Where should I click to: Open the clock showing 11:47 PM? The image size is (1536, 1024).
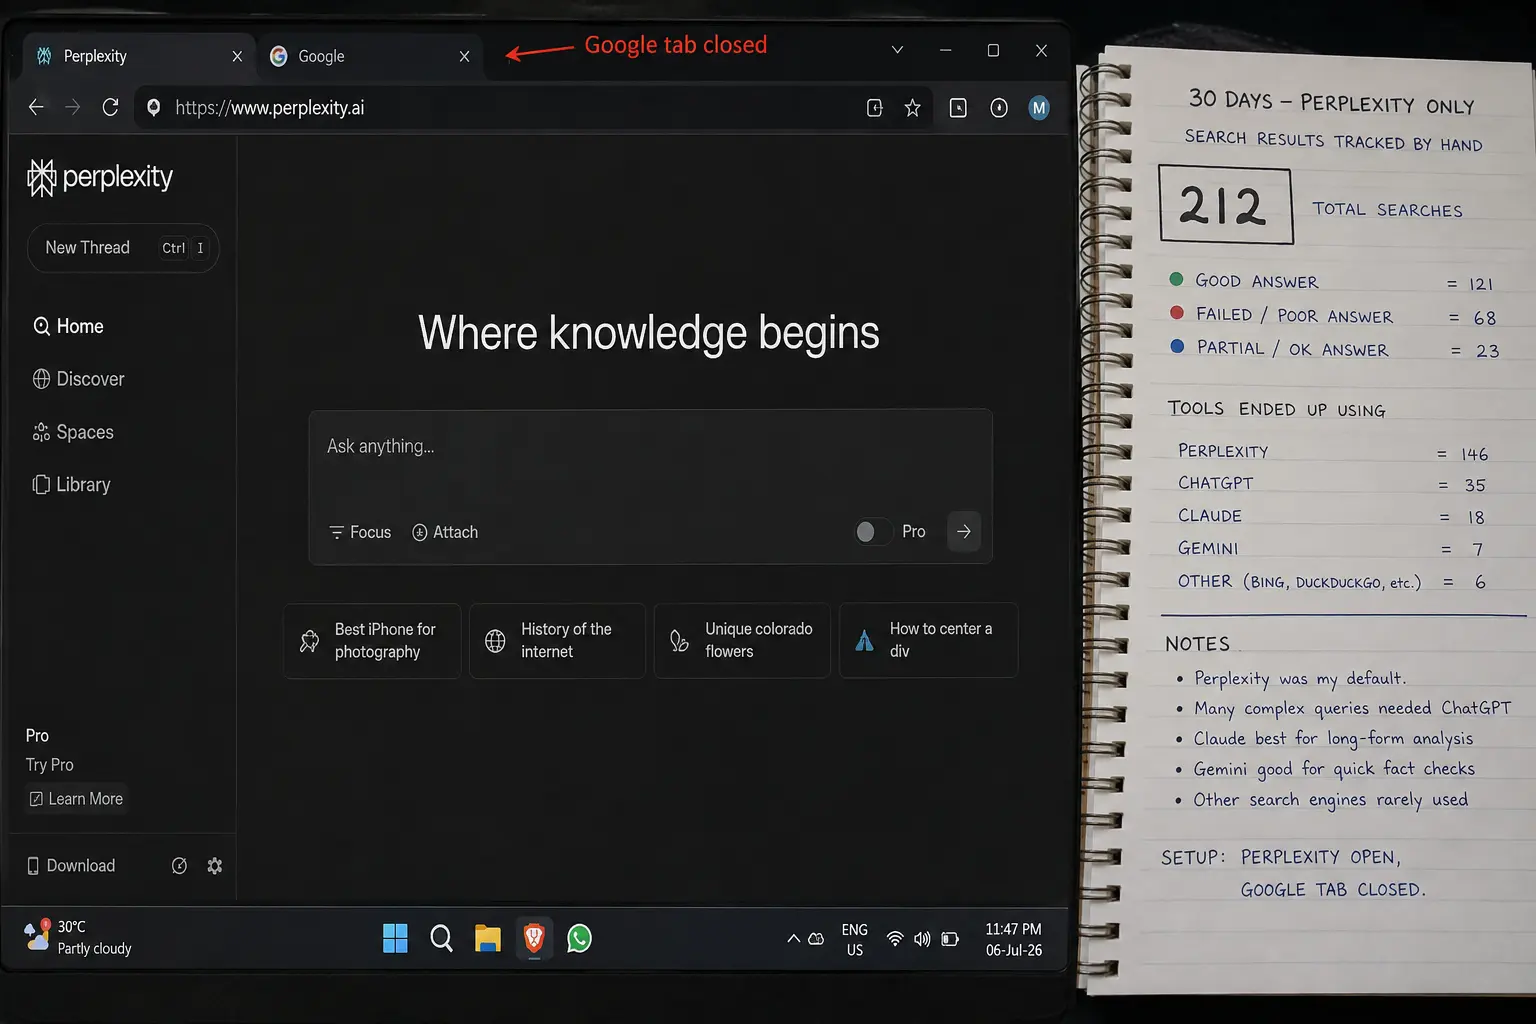pyautogui.click(x=1014, y=940)
